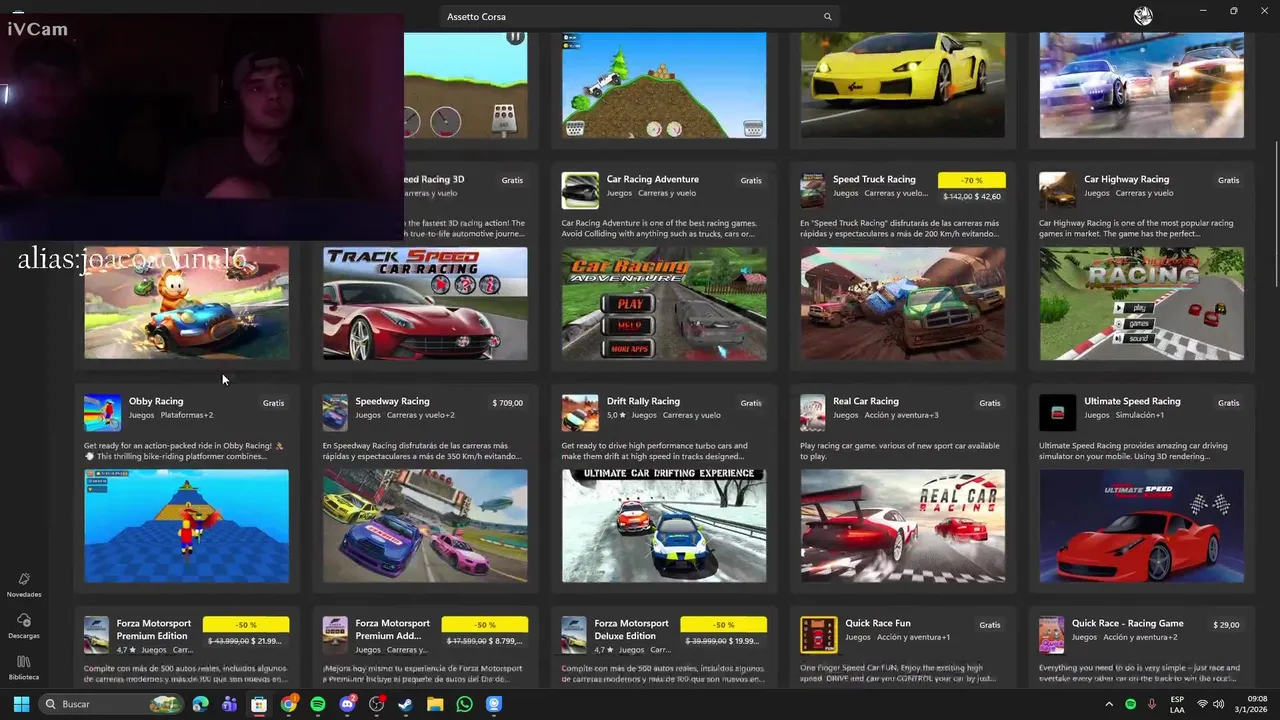Viewport: 1280px width, 720px height.
Task: Click the Speed Truck Racing app icon
Action: (x=813, y=190)
